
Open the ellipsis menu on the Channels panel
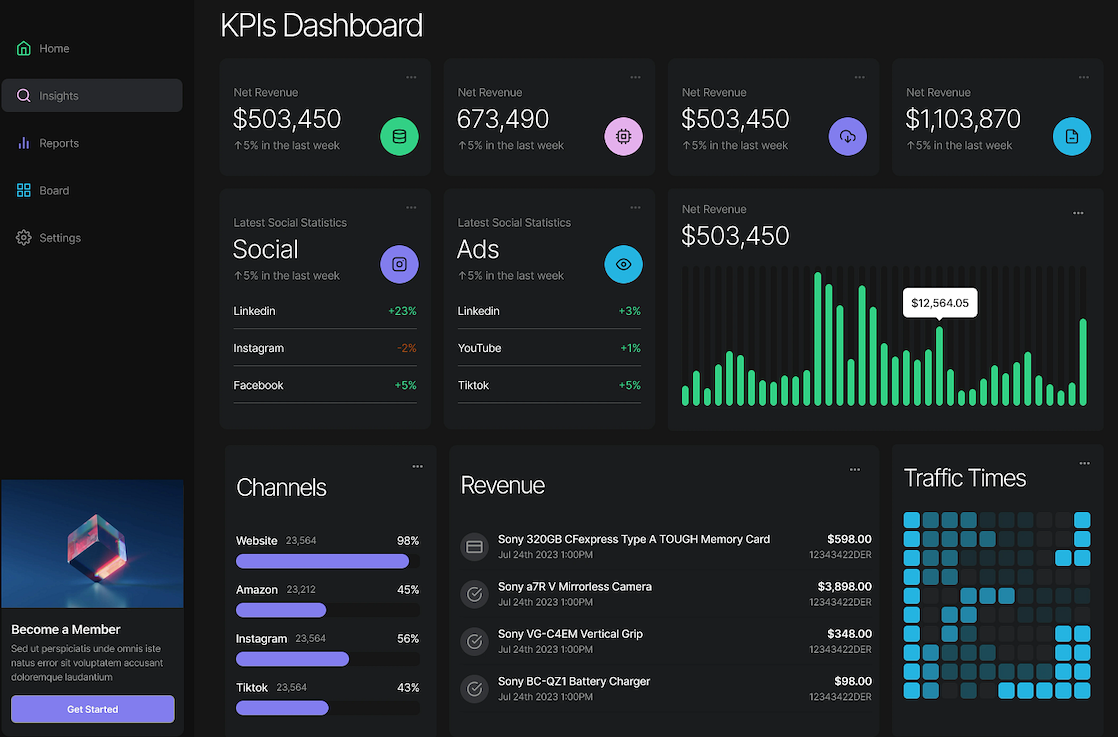(x=417, y=465)
